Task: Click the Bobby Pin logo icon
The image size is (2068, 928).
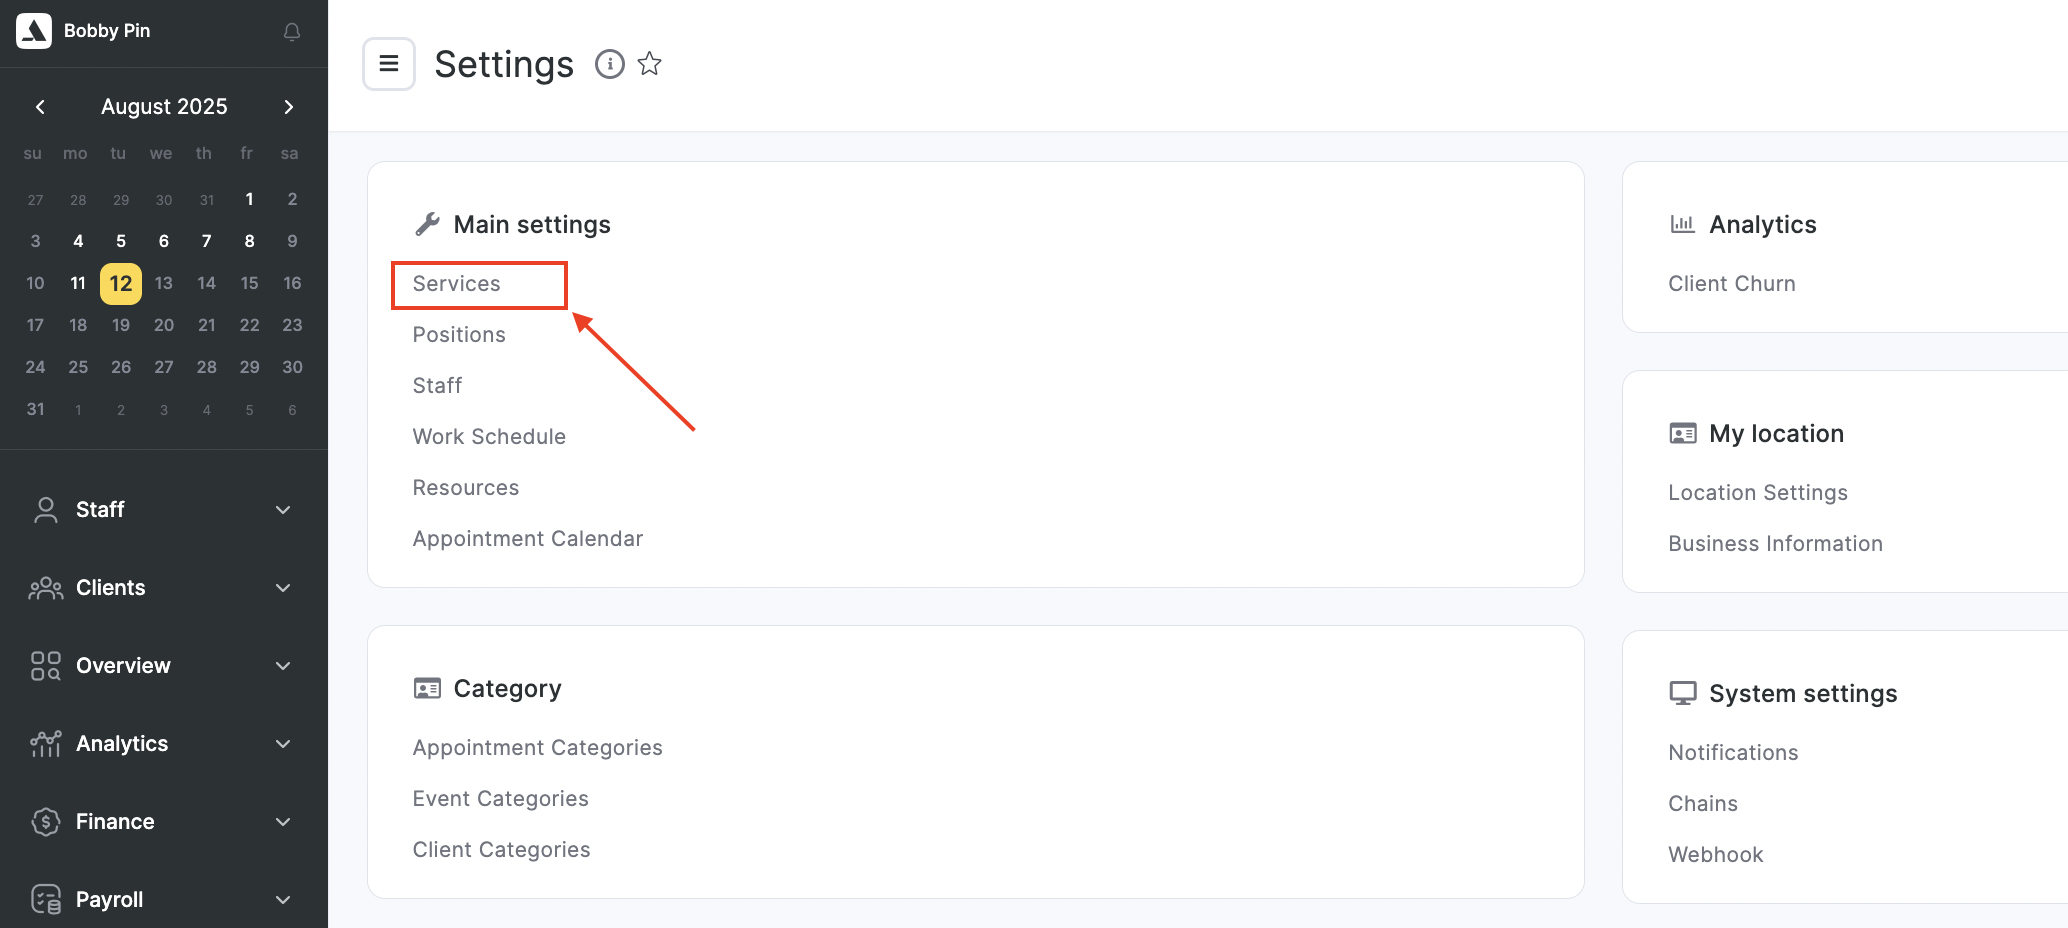Action: (x=34, y=31)
